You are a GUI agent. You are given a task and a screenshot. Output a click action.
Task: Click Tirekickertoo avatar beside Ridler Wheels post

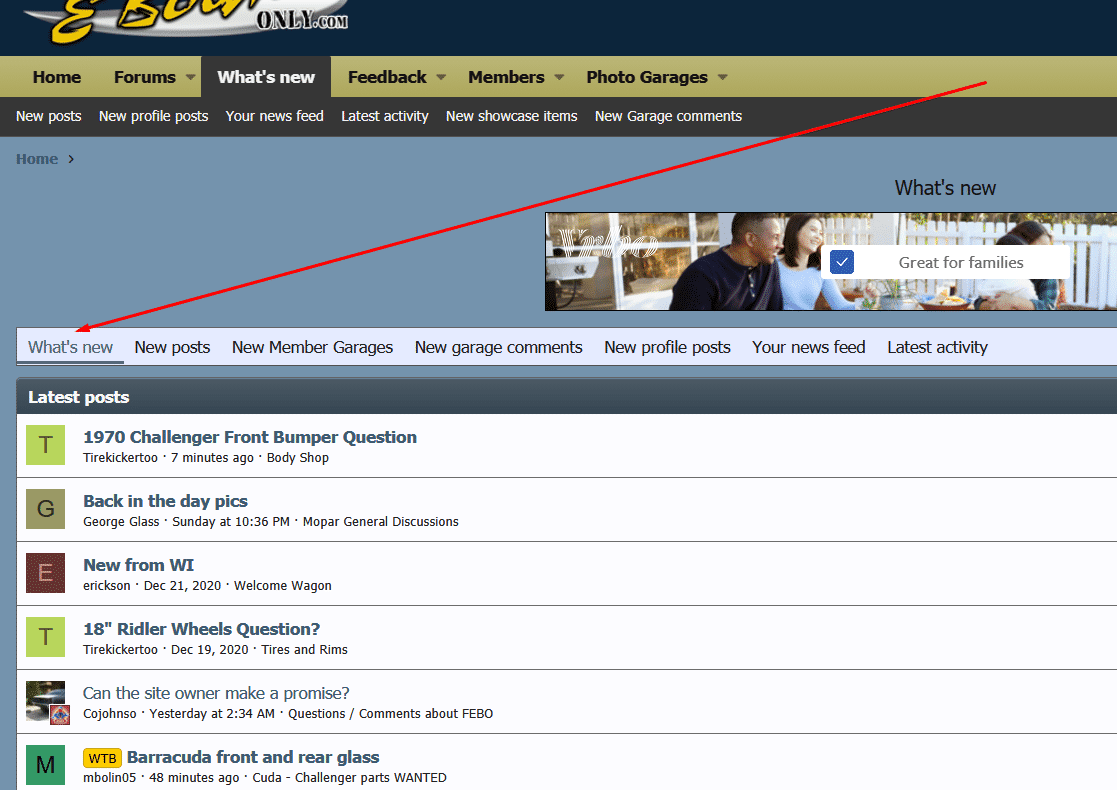click(x=45, y=637)
